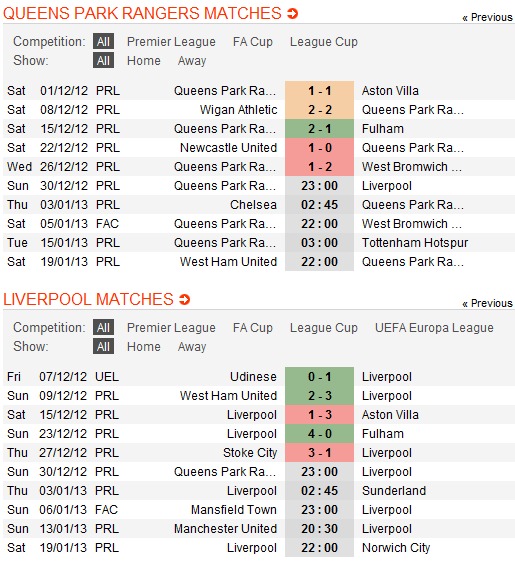Viewport: 515px width, 563px height.
Task: Choose League Cup filter for Queens Park Rangers
Action: [x=324, y=42]
